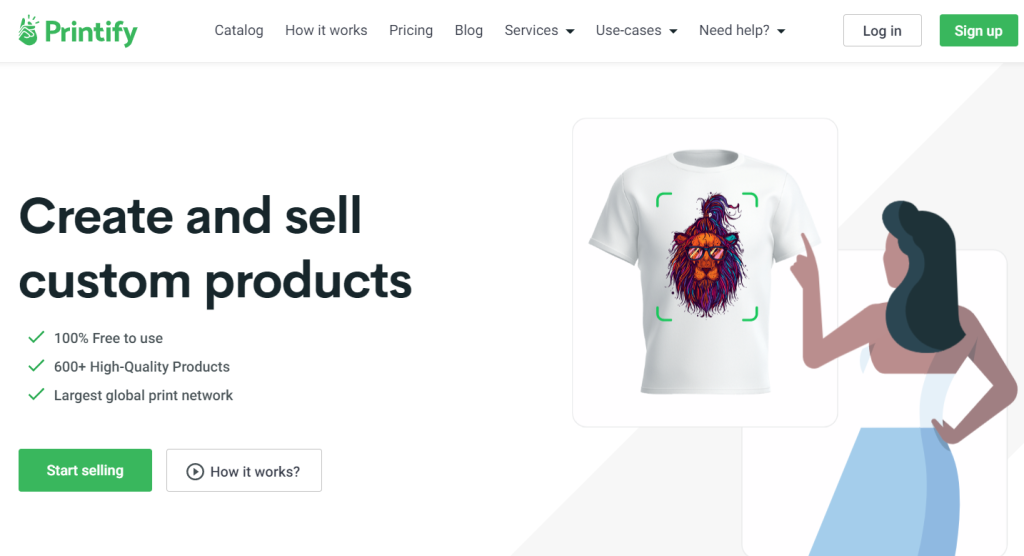The width and height of the screenshot is (1024, 556).
Task: Click the checkmark beside 100% Free to use
Action: [x=36, y=337]
